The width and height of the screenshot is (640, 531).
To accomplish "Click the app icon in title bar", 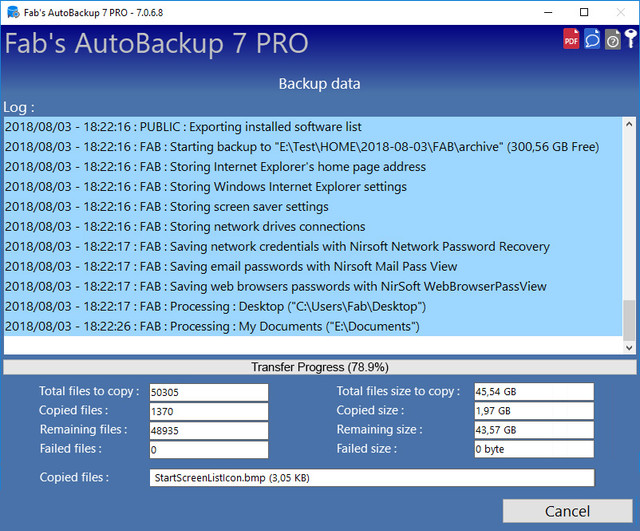I will (x=13, y=12).
